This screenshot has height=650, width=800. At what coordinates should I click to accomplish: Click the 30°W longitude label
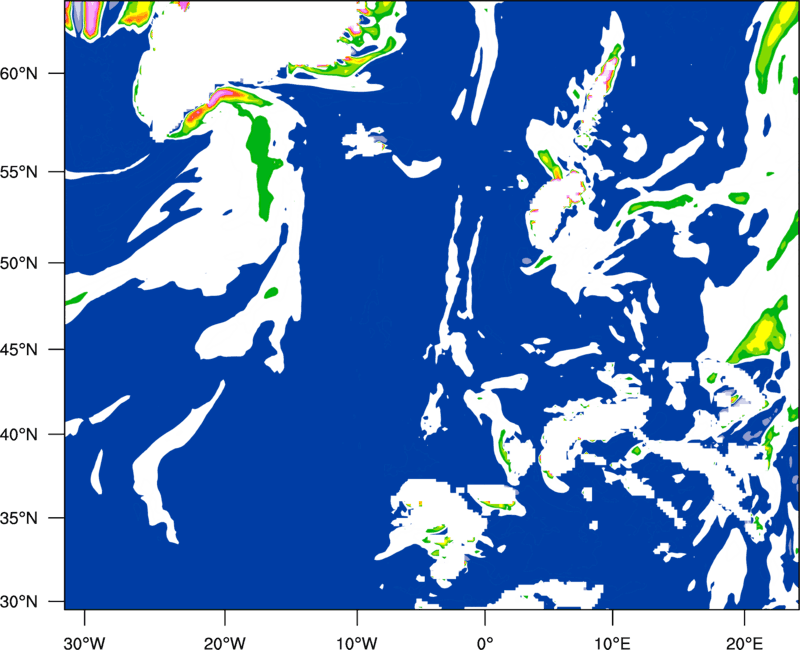click(84, 643)
